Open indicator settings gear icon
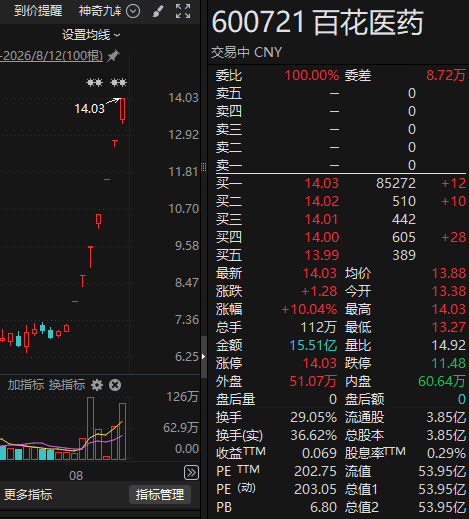Viewport: 469px width, 519px height. 97,385
